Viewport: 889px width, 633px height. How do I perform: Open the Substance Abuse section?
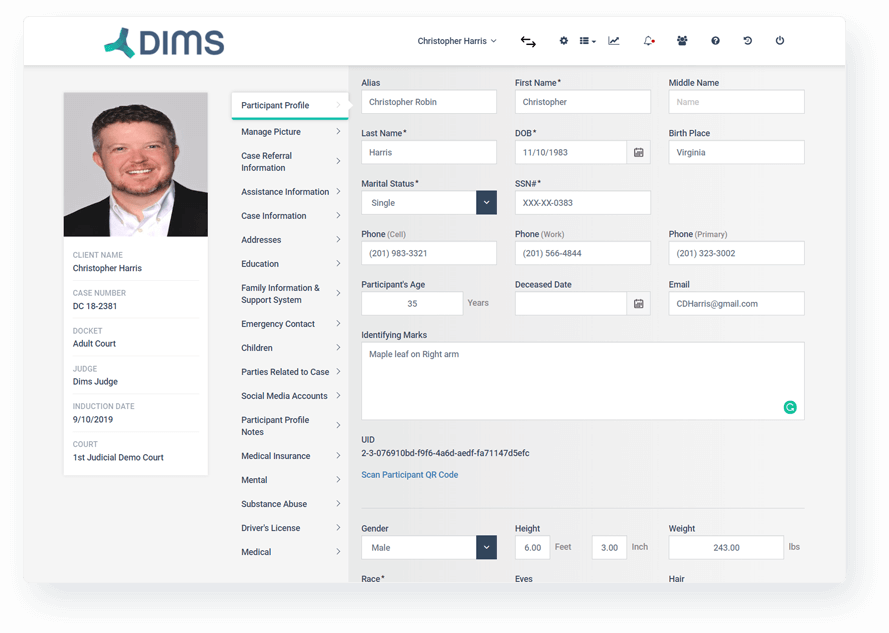[x=290, y=504]
